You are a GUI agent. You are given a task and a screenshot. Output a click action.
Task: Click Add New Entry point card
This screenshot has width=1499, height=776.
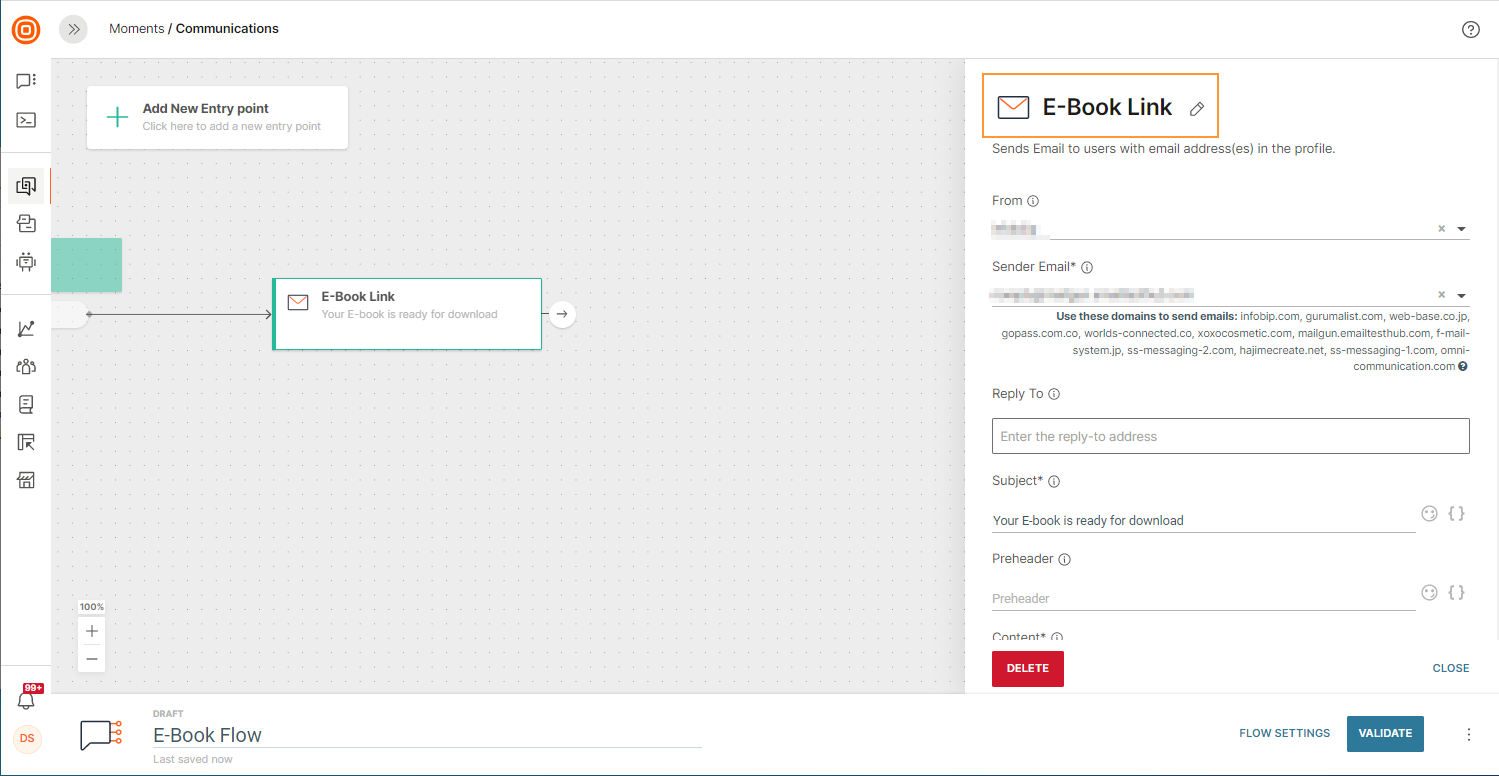(x=217, y=117)
